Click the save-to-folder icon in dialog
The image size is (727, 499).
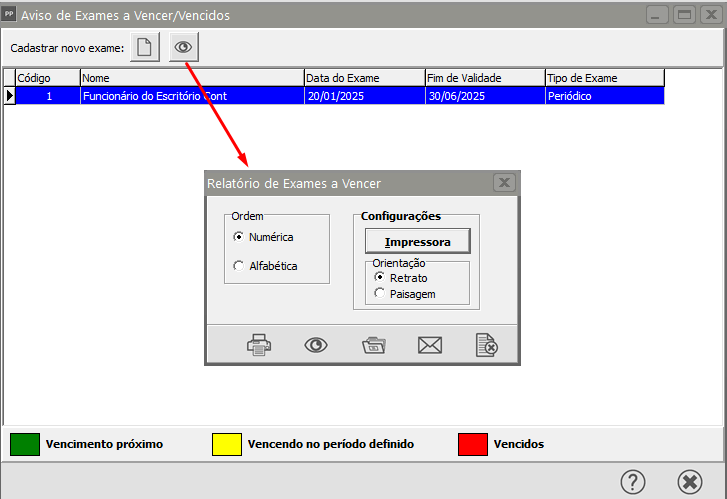374,345
